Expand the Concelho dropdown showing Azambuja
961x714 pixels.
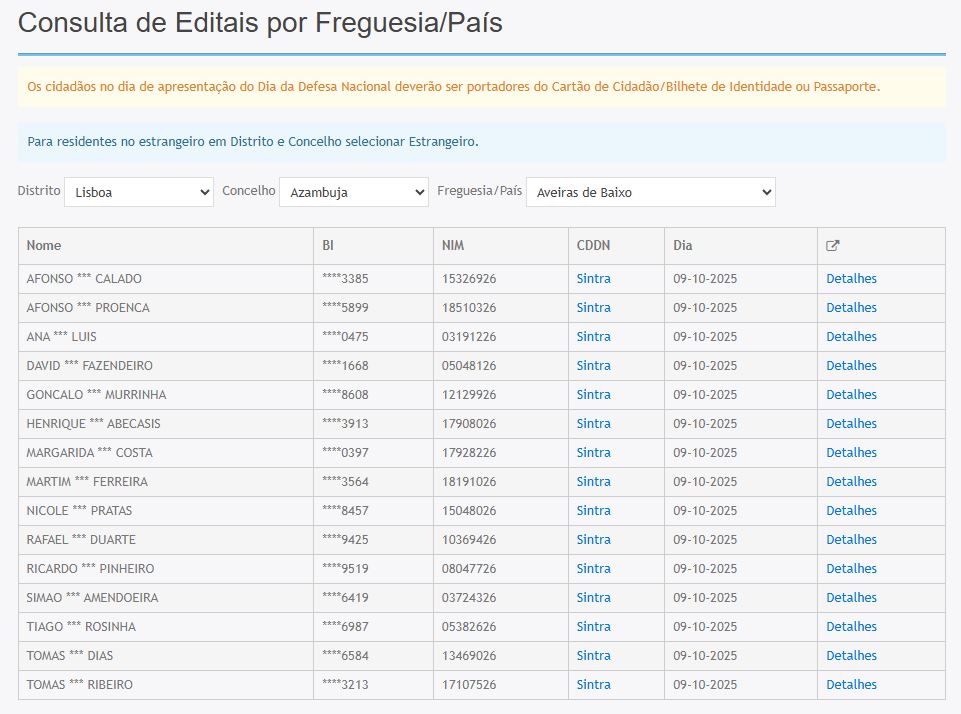[x=354, y=192]
